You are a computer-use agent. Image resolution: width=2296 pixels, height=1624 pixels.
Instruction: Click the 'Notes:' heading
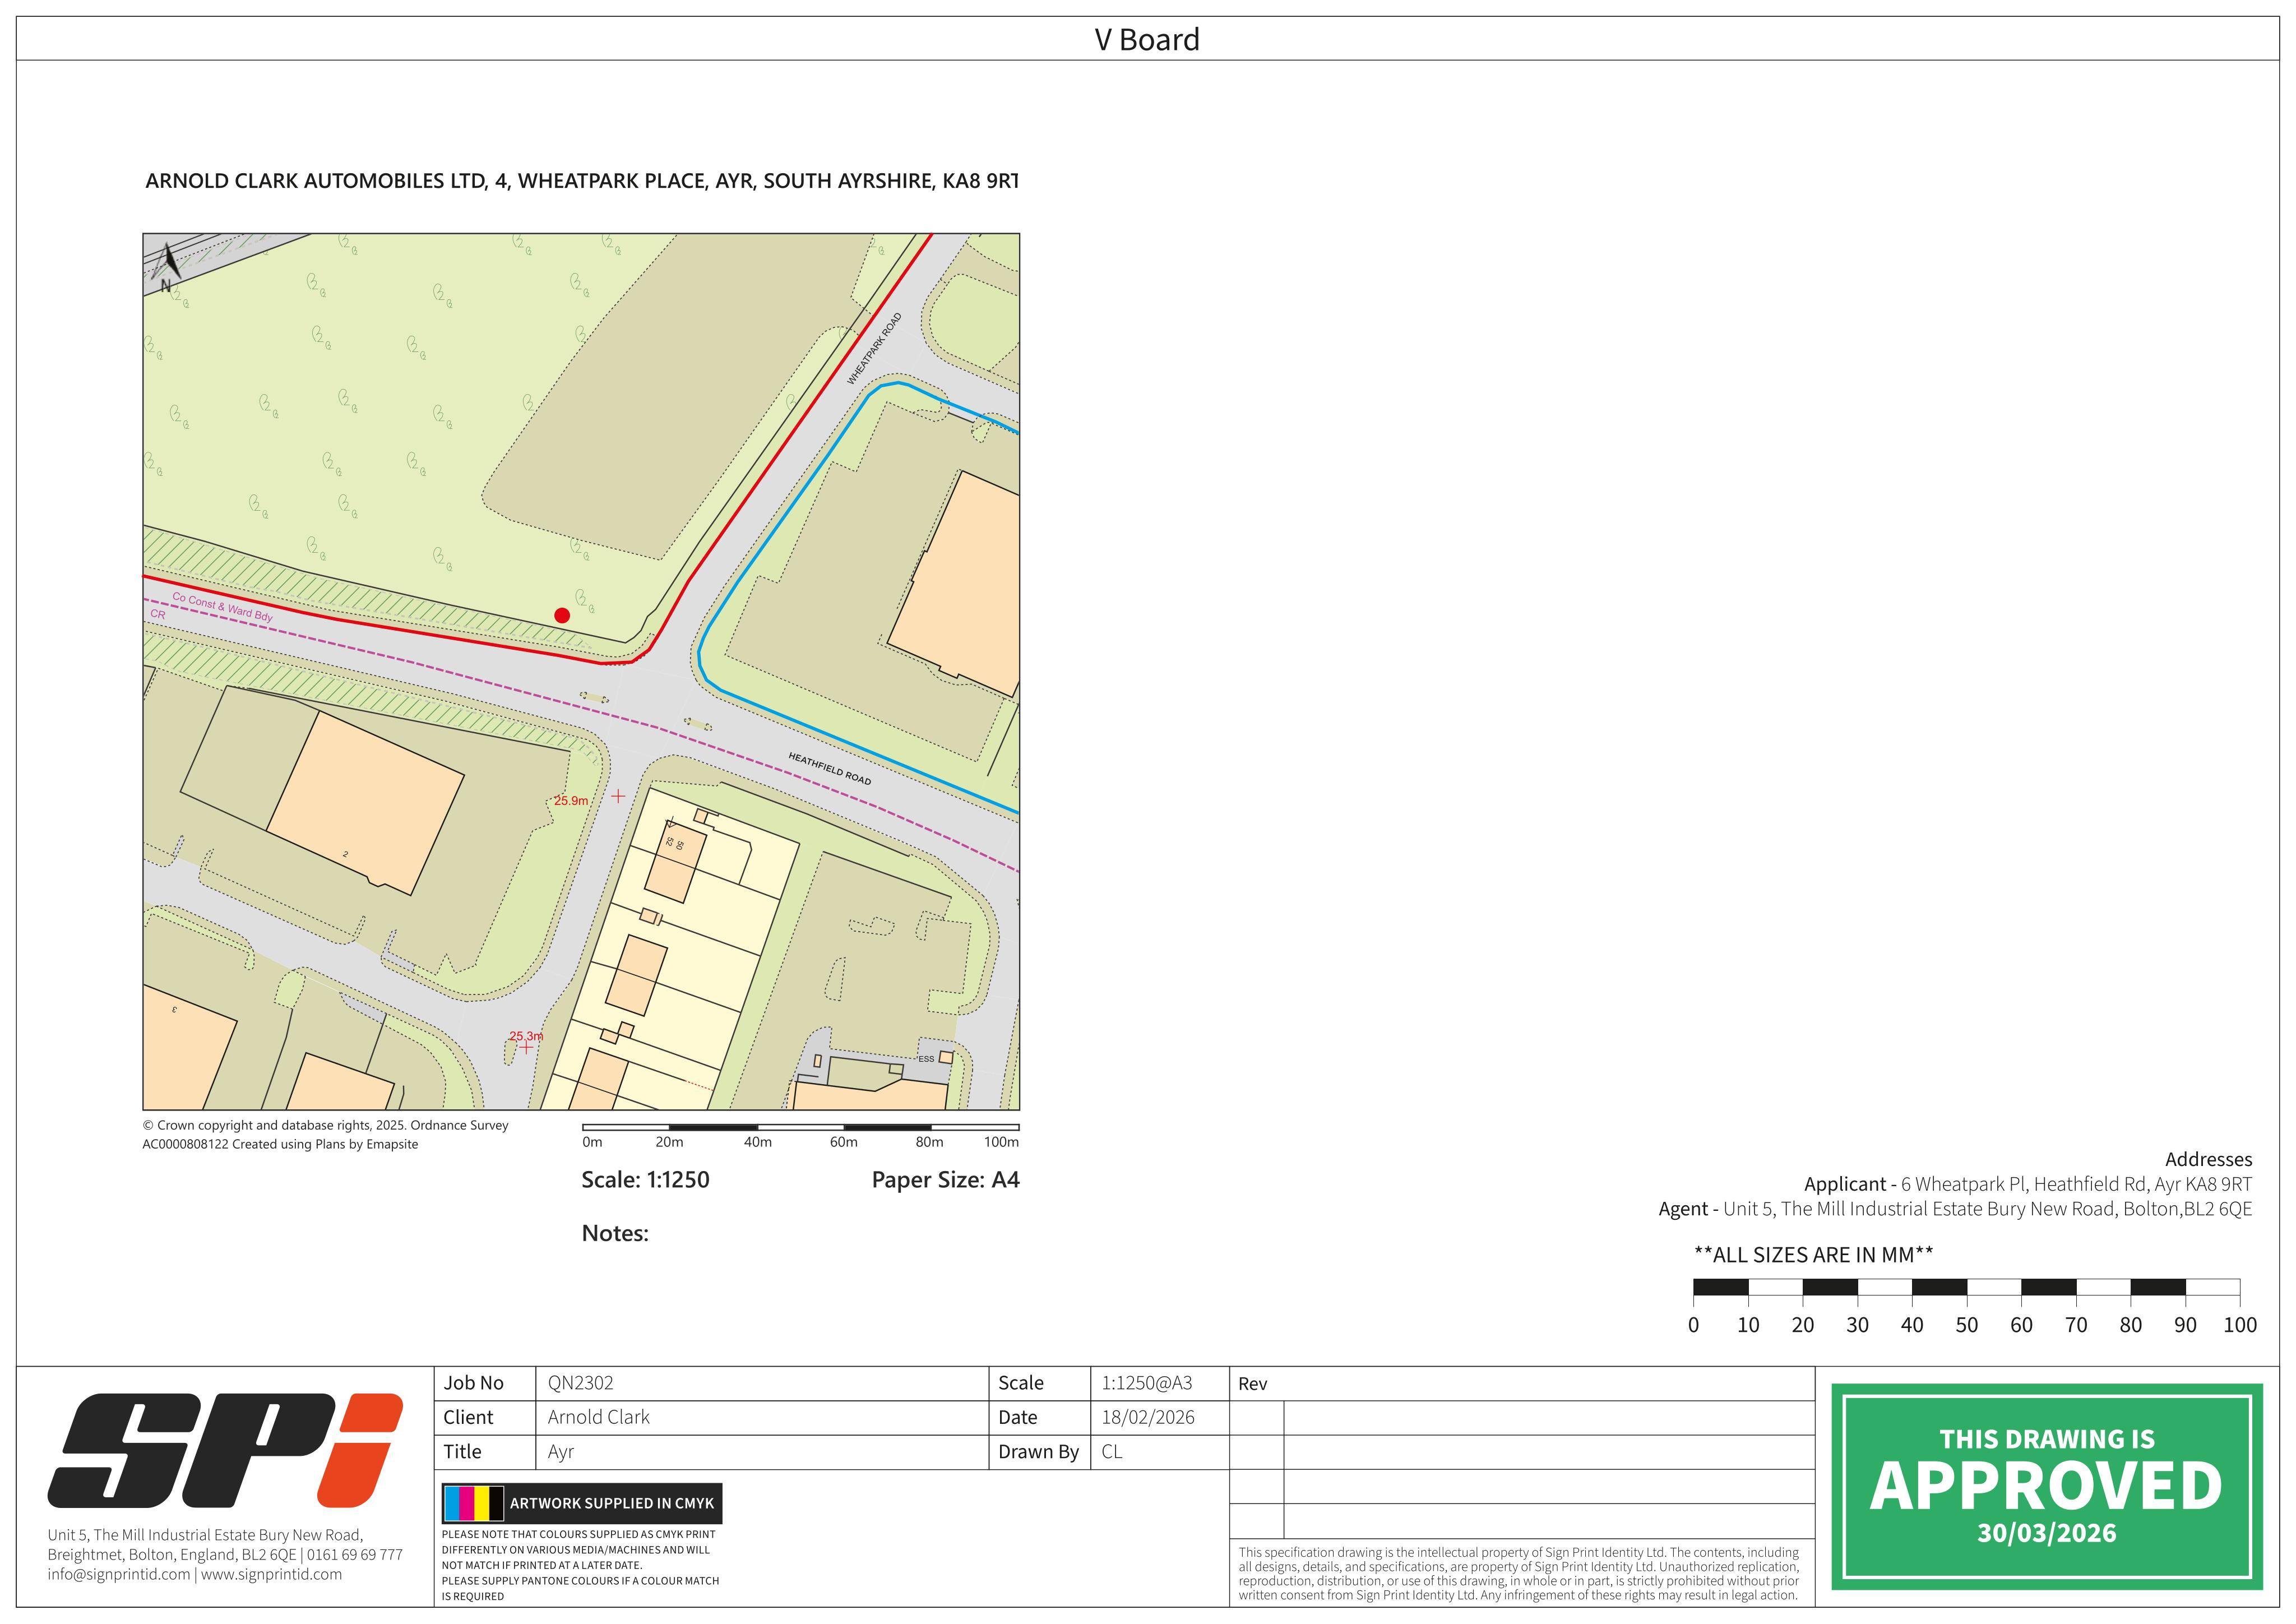[x=615, y=1233]
